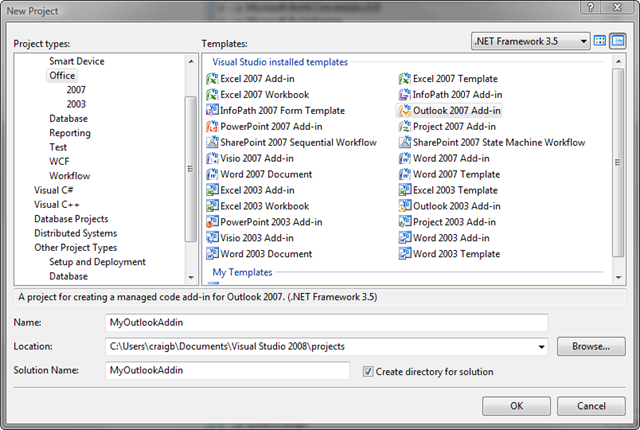Viewport: 640px width, 430px height.
Task: Click the Browse... button
Action: pos(591,346)
